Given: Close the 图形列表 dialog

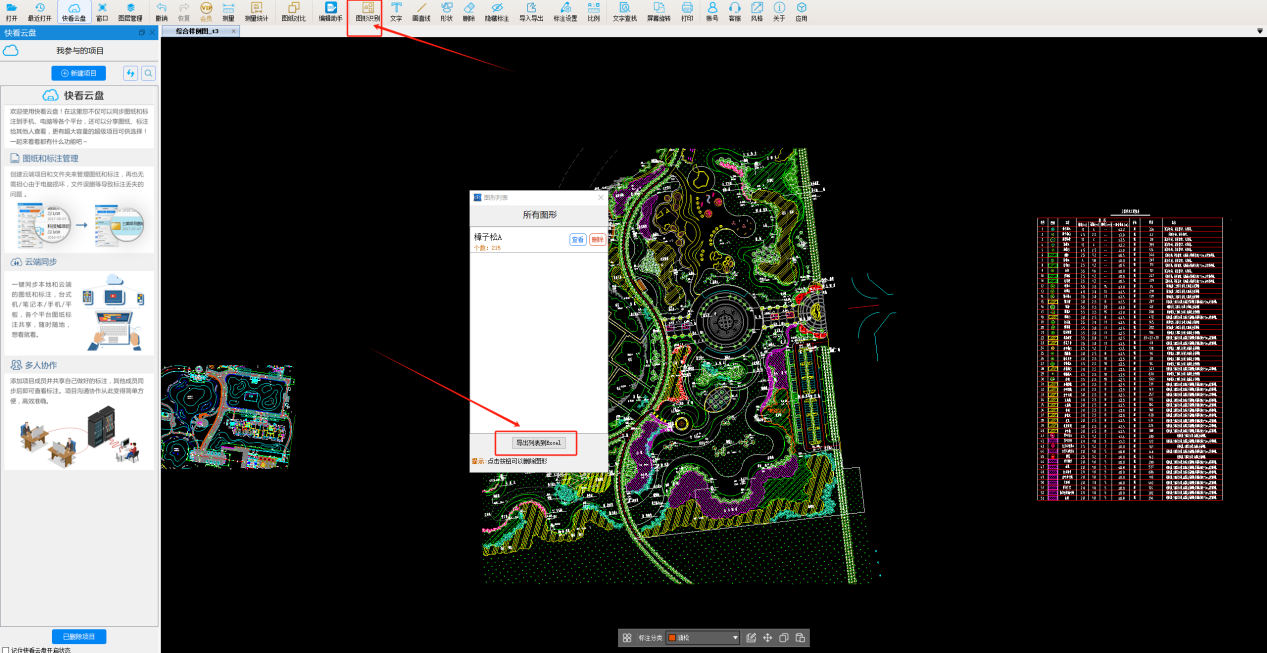Looking at the screenshot, I should point(601,197).
